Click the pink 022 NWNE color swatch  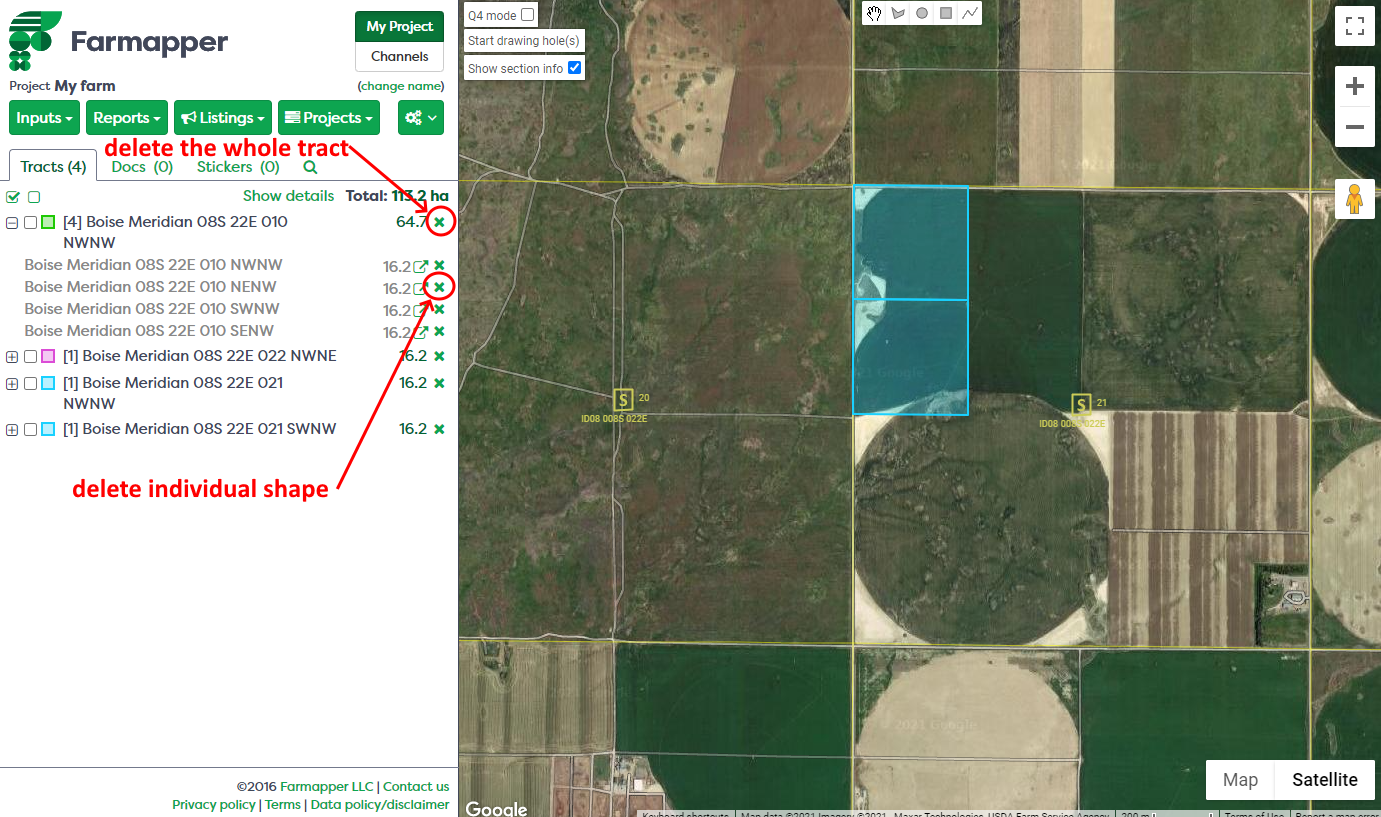pos(48,357)
